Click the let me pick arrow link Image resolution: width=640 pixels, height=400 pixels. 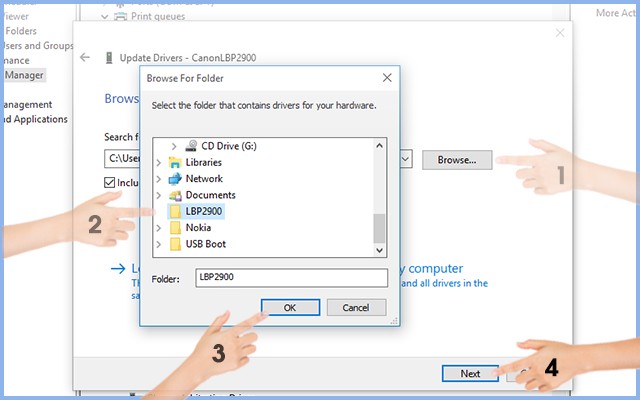point(118,269)
